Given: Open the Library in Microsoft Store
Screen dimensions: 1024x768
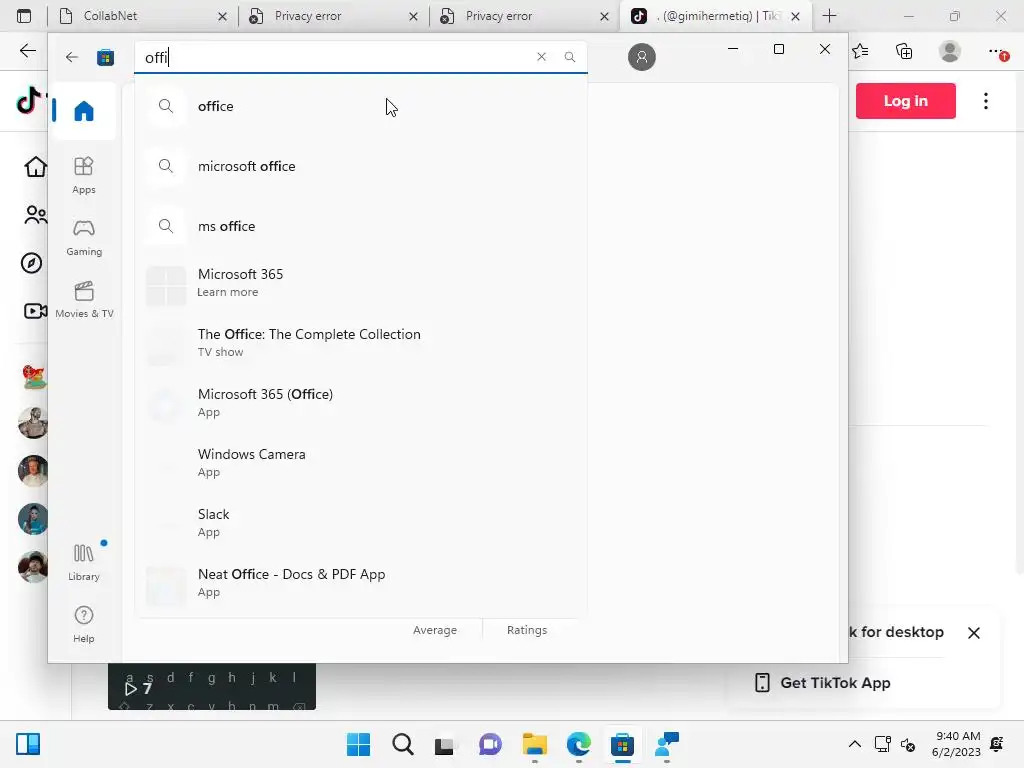Looking at the screenshot, I should coord(84,562).
